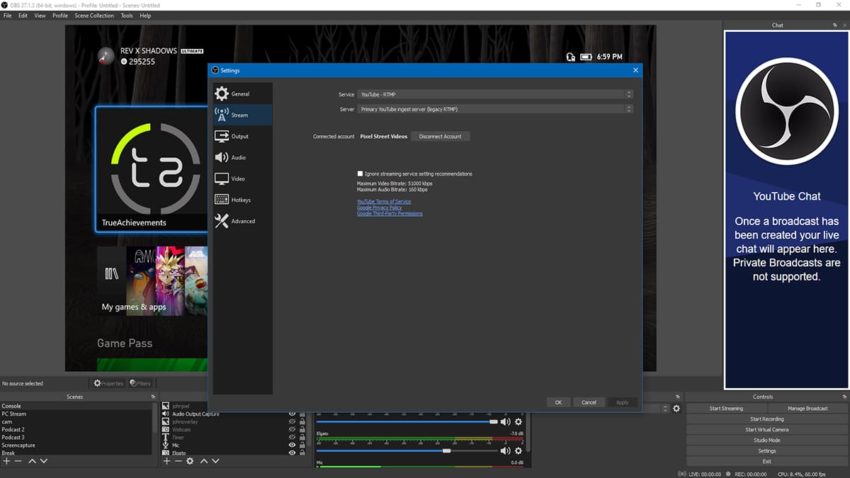Open Stream settings tab
850x478 pixels.
[x=243, y=115]
